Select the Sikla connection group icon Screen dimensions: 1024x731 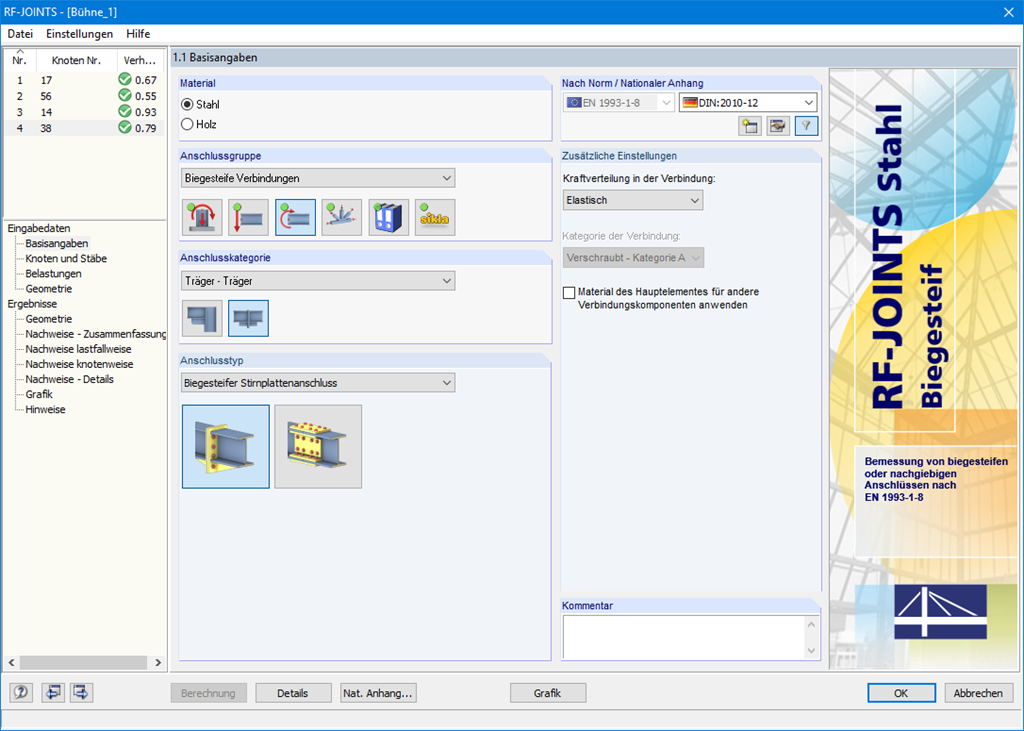(x=435, y=218)
